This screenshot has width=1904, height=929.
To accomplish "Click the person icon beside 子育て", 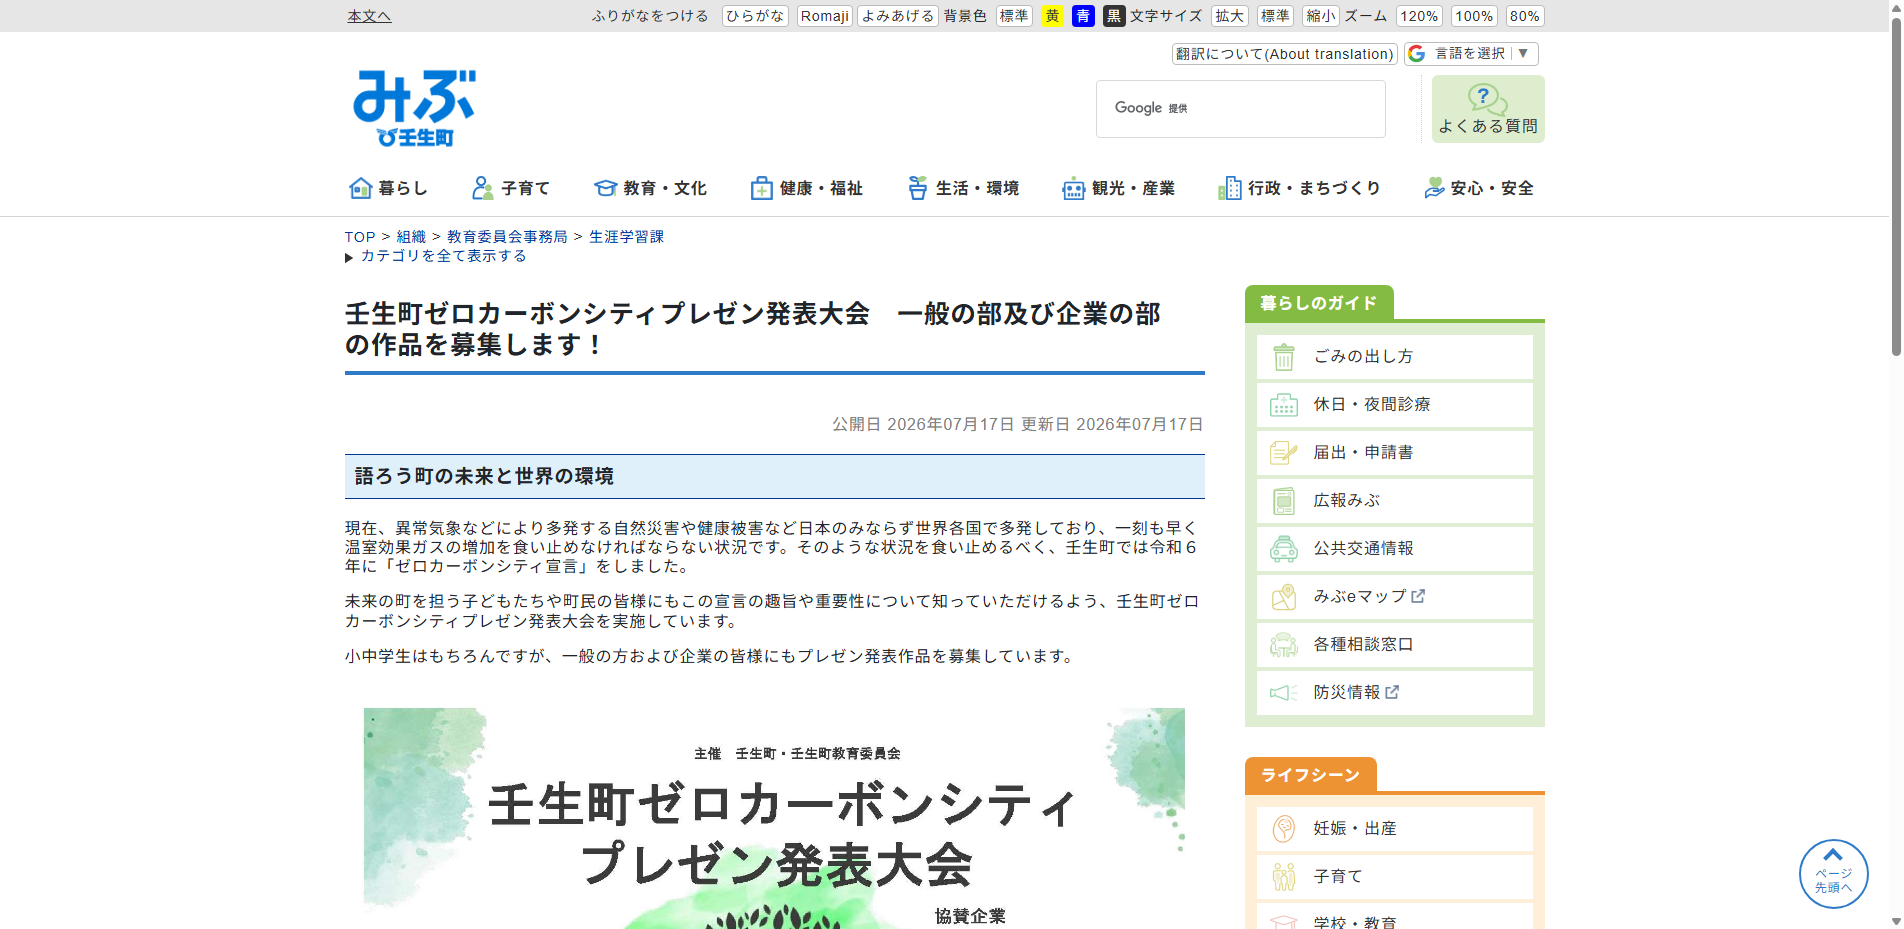I will [x=482, y=188].
